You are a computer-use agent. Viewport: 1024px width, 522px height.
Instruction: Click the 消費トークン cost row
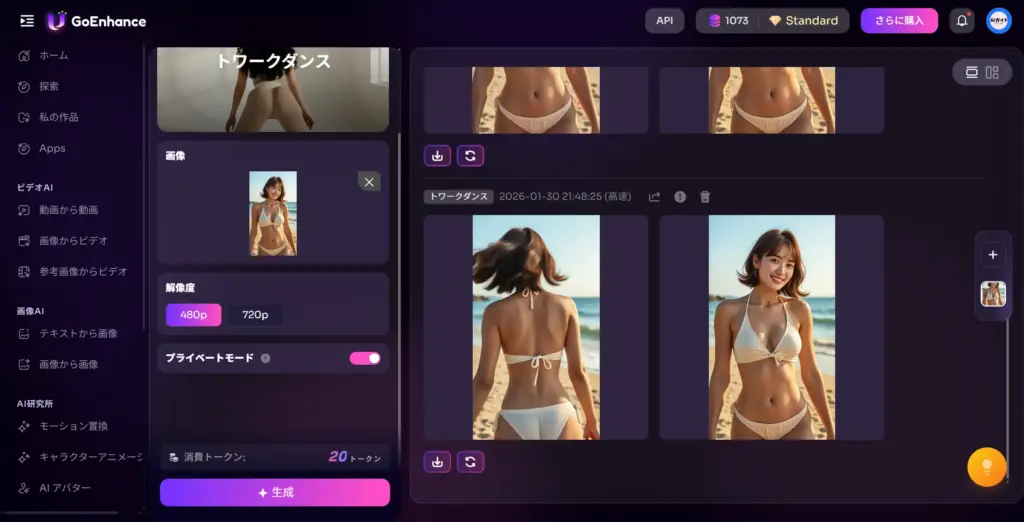click(x=275, y=457)
